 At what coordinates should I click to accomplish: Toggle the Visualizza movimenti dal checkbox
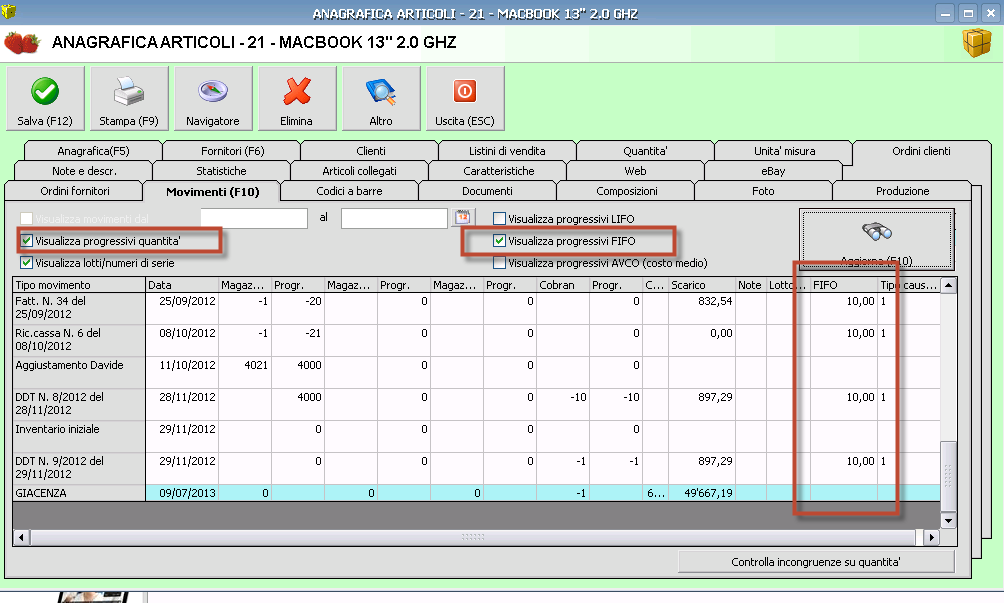point(27,219)
